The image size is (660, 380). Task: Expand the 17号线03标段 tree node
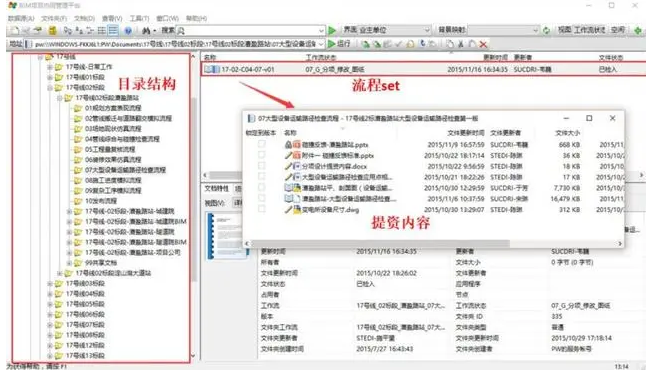[50, 284]
